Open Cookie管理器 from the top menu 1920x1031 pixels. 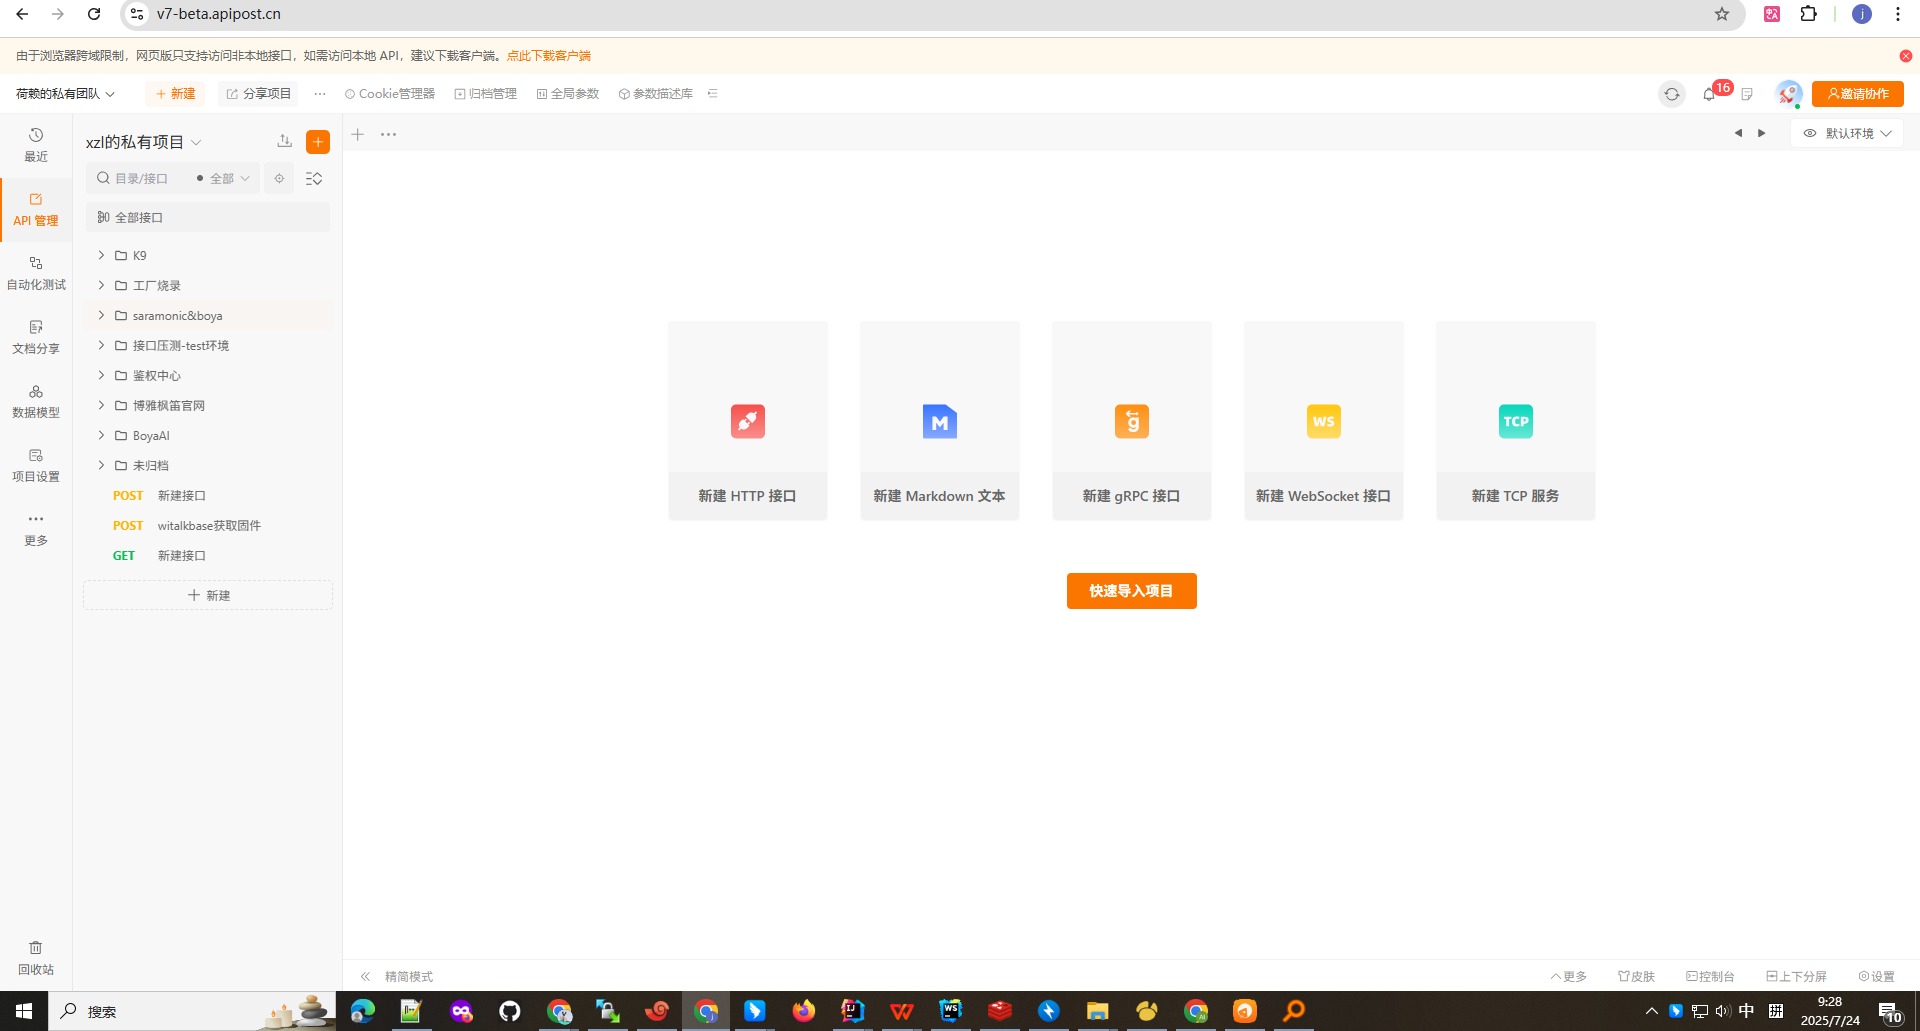point(390,94)
